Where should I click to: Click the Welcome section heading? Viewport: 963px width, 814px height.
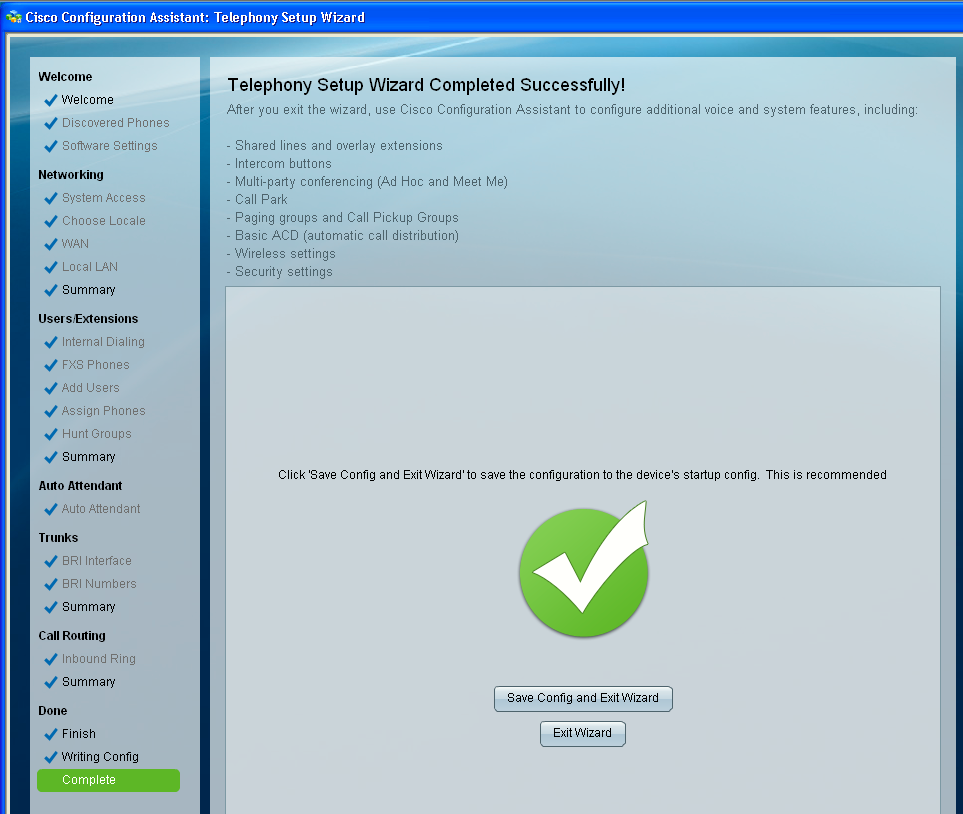click(65, 77)
